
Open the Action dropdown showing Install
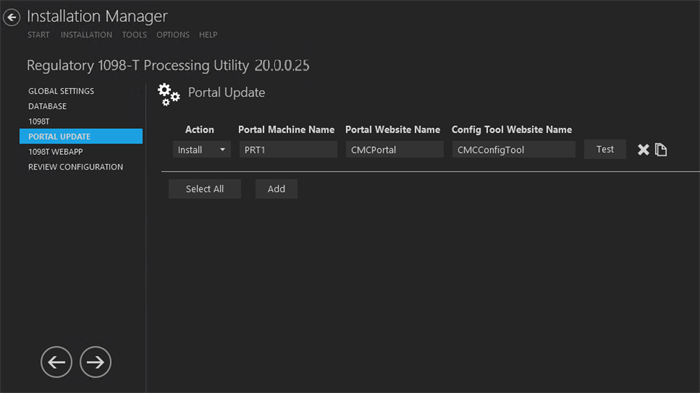202,150
